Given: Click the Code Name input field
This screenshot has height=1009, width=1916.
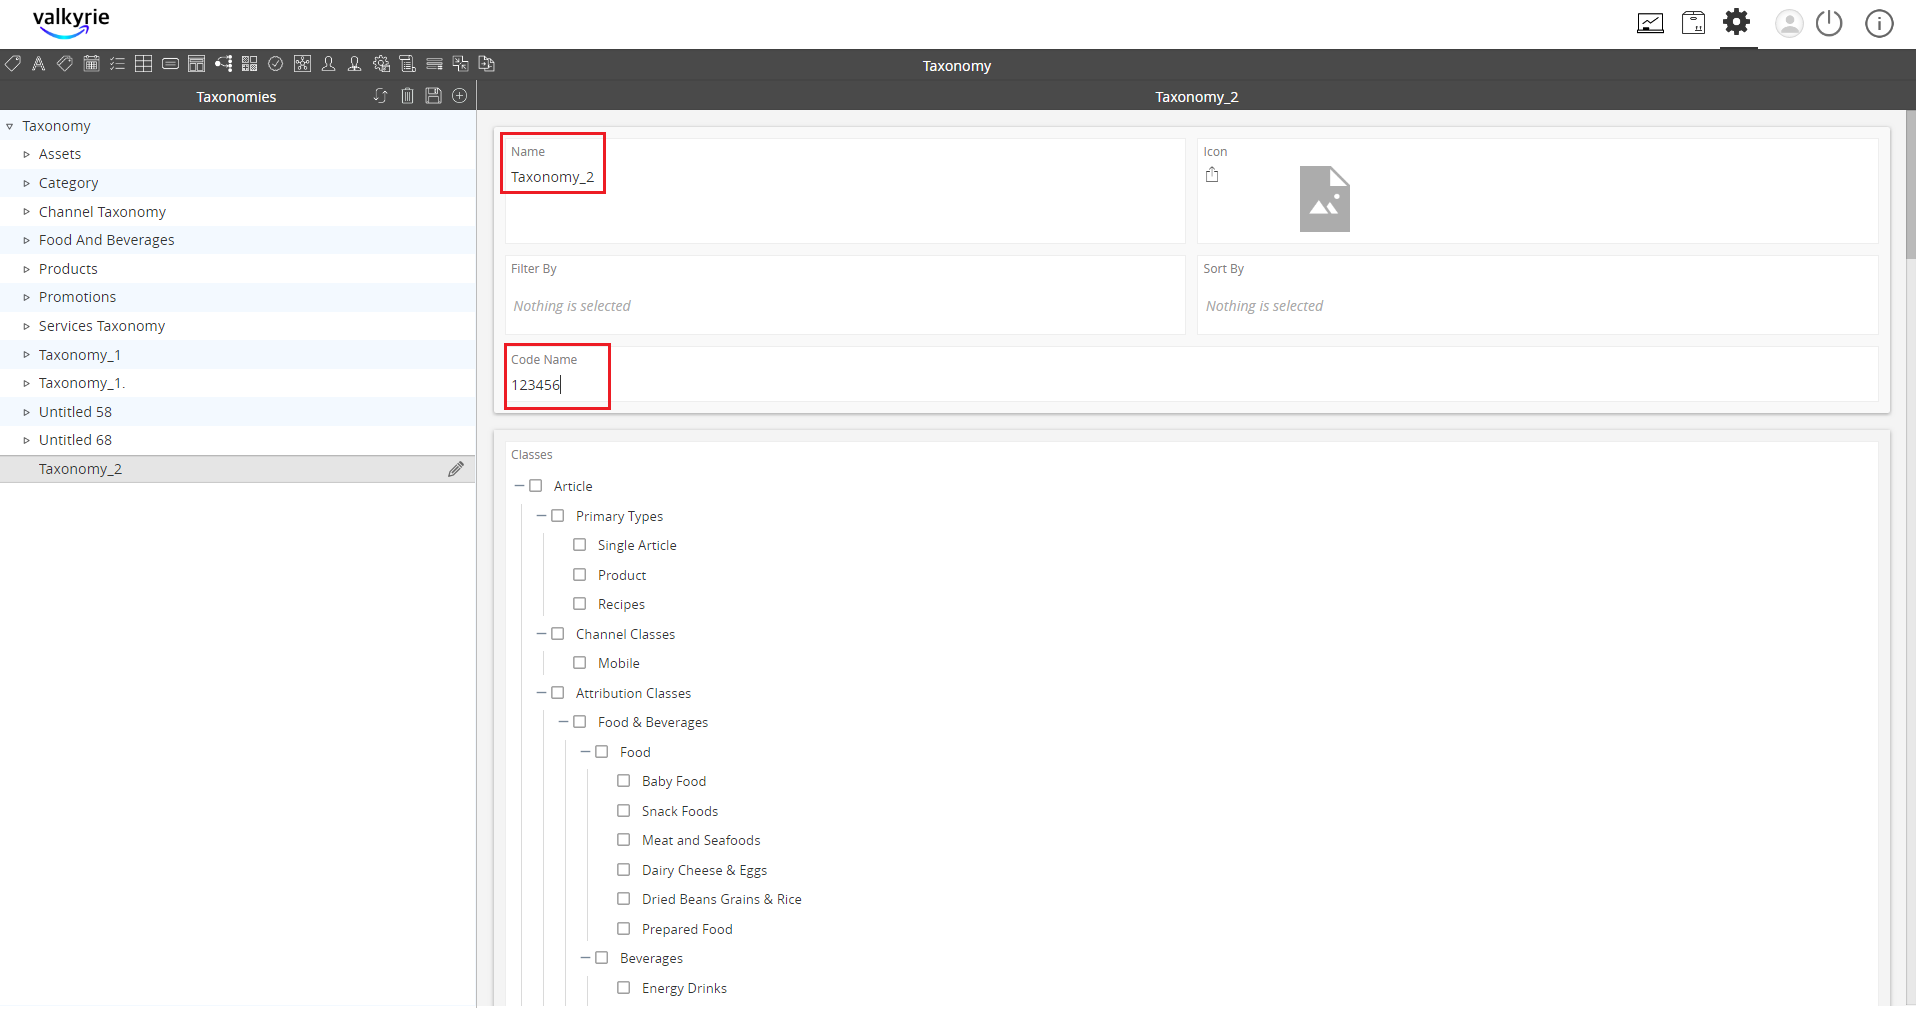Looking at the screenshot, I should tap(1191, 385).
